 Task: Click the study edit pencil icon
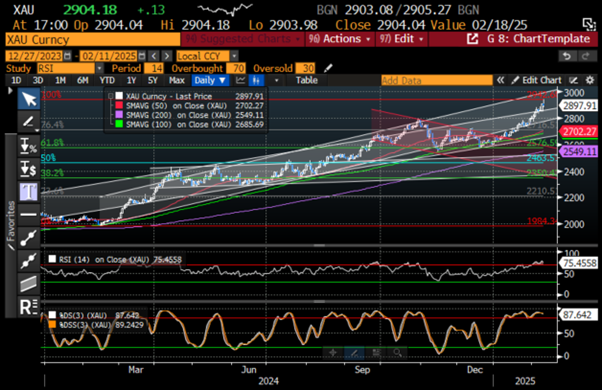pyautogui.click(x=327, y=68)
